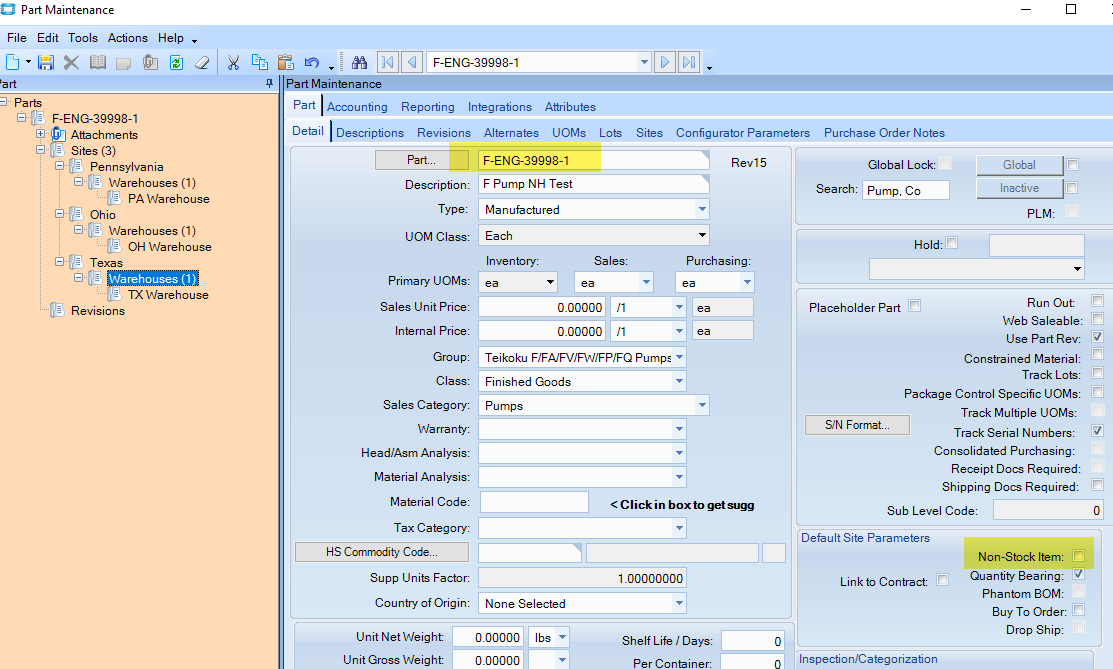Uncheck Use Part Rev checkbox
Viewport: 1113px width, 669px height.
pyautogui.click(x=1097, y=337)
